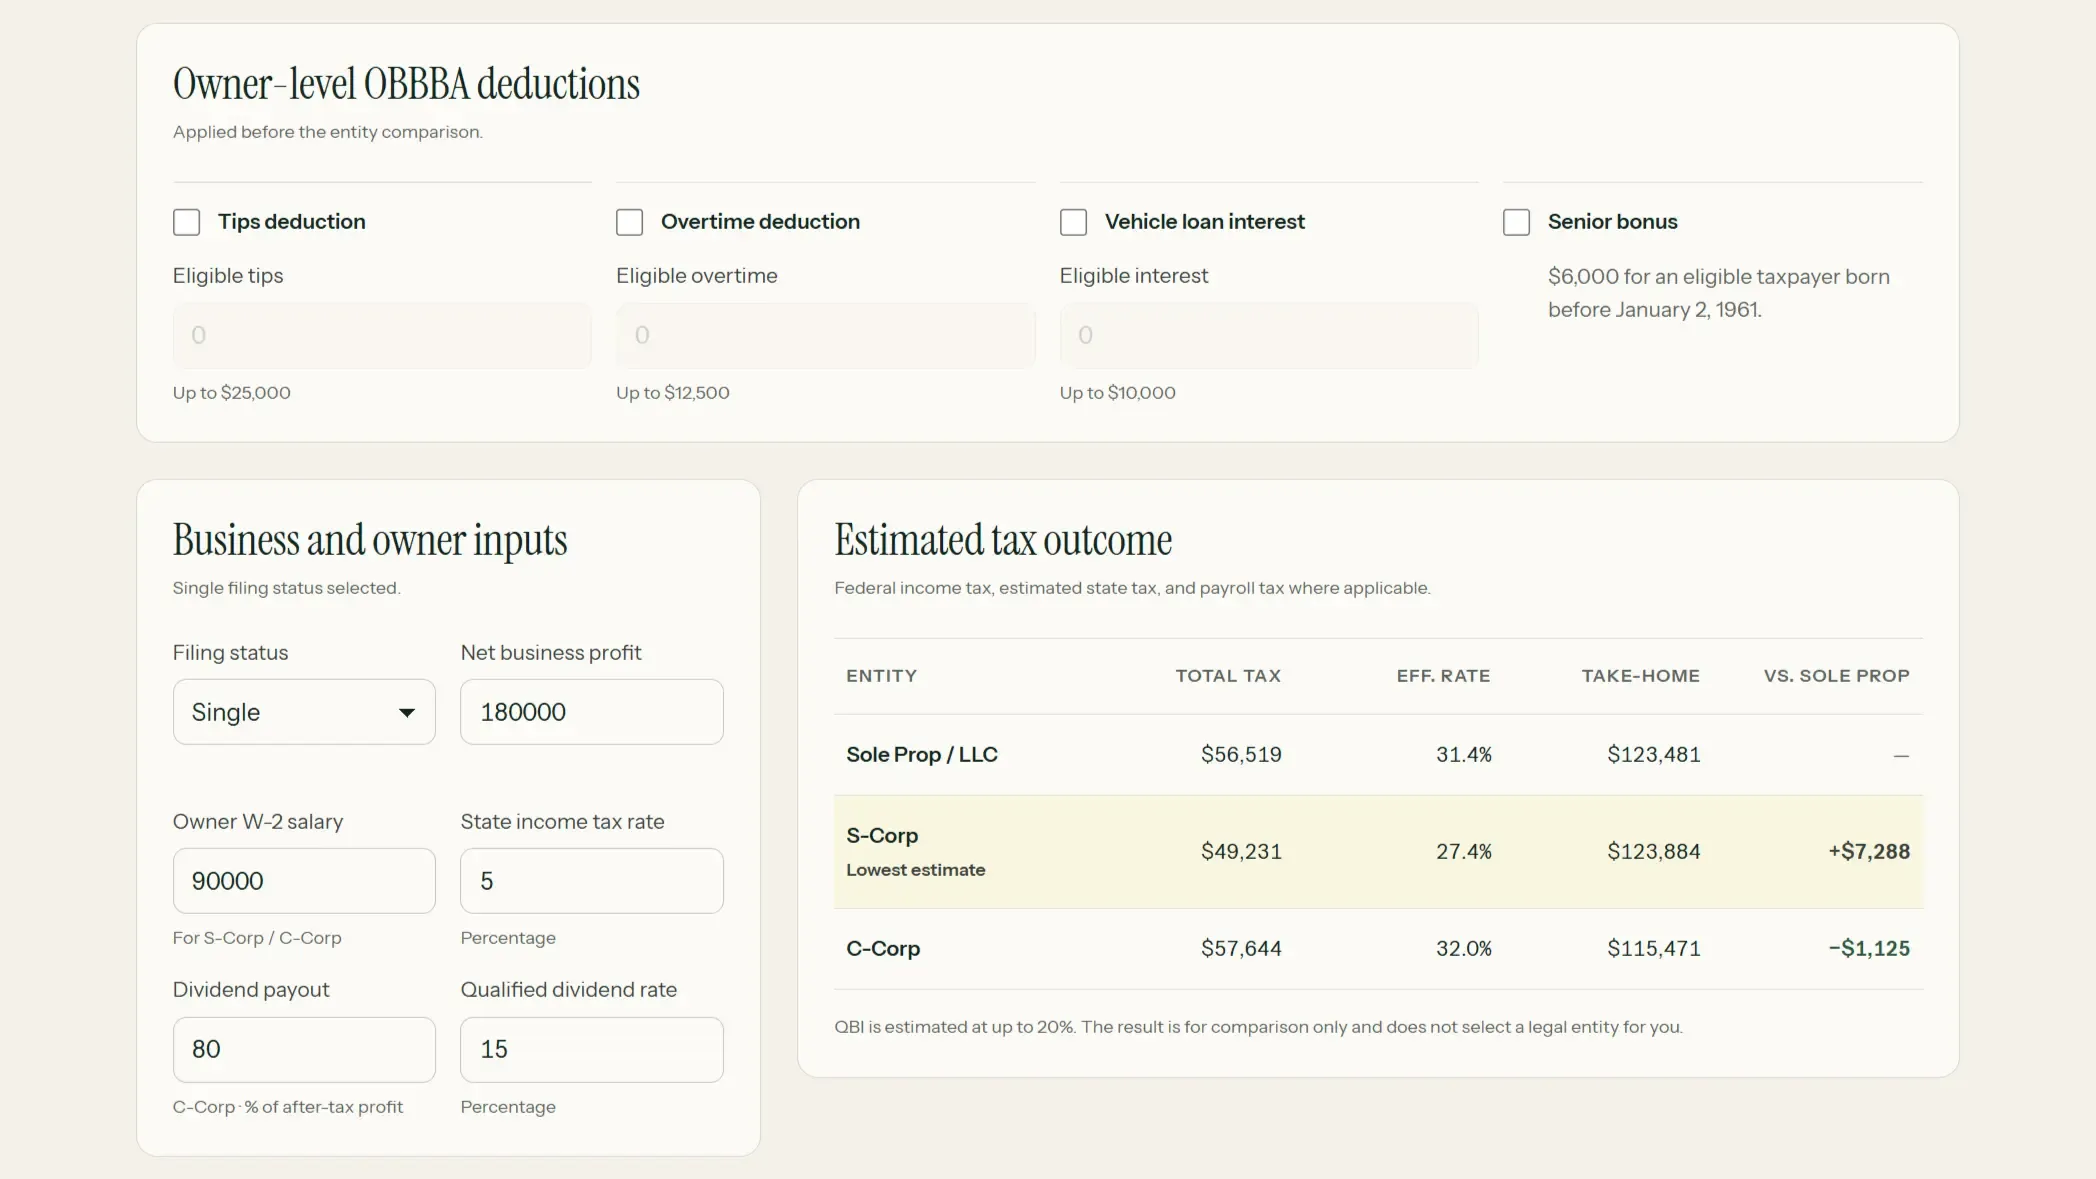This screenshot has width=2096, height=1179.
Task: Click Sole Prop total tax $56,519
Action: point(1241,755)
